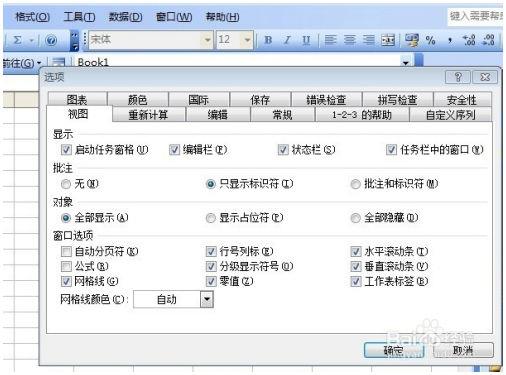Select Hide all objects radio button
Image resolution: width=506 pixels, height=375 pixels.
click(355, 218)
